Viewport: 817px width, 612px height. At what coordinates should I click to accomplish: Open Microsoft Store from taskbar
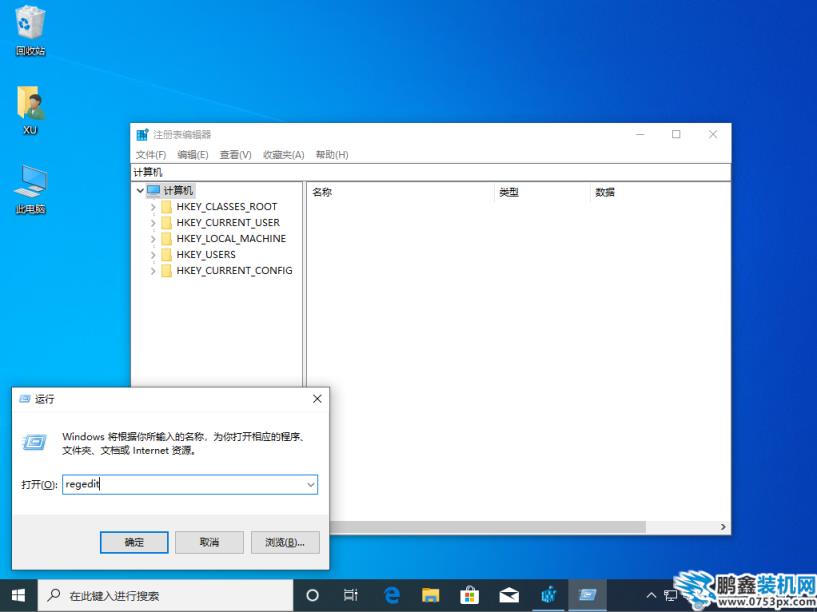click(x=469, y=595)
